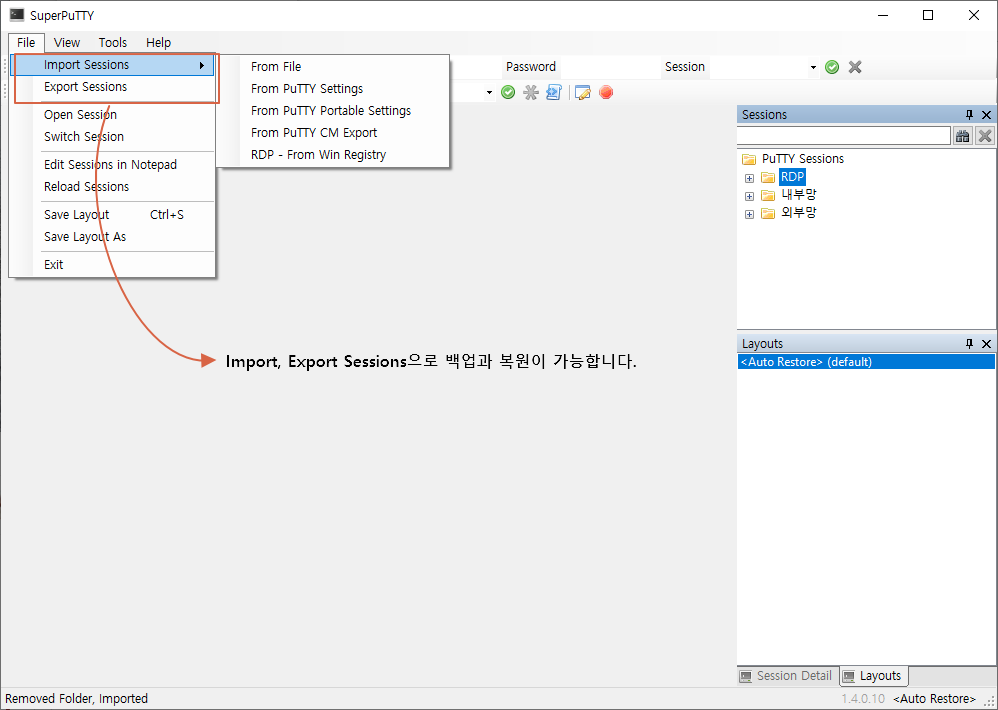Open Import Sessions submenu
The width and height of the screenshot is (998, 710).
click(113, 65)
